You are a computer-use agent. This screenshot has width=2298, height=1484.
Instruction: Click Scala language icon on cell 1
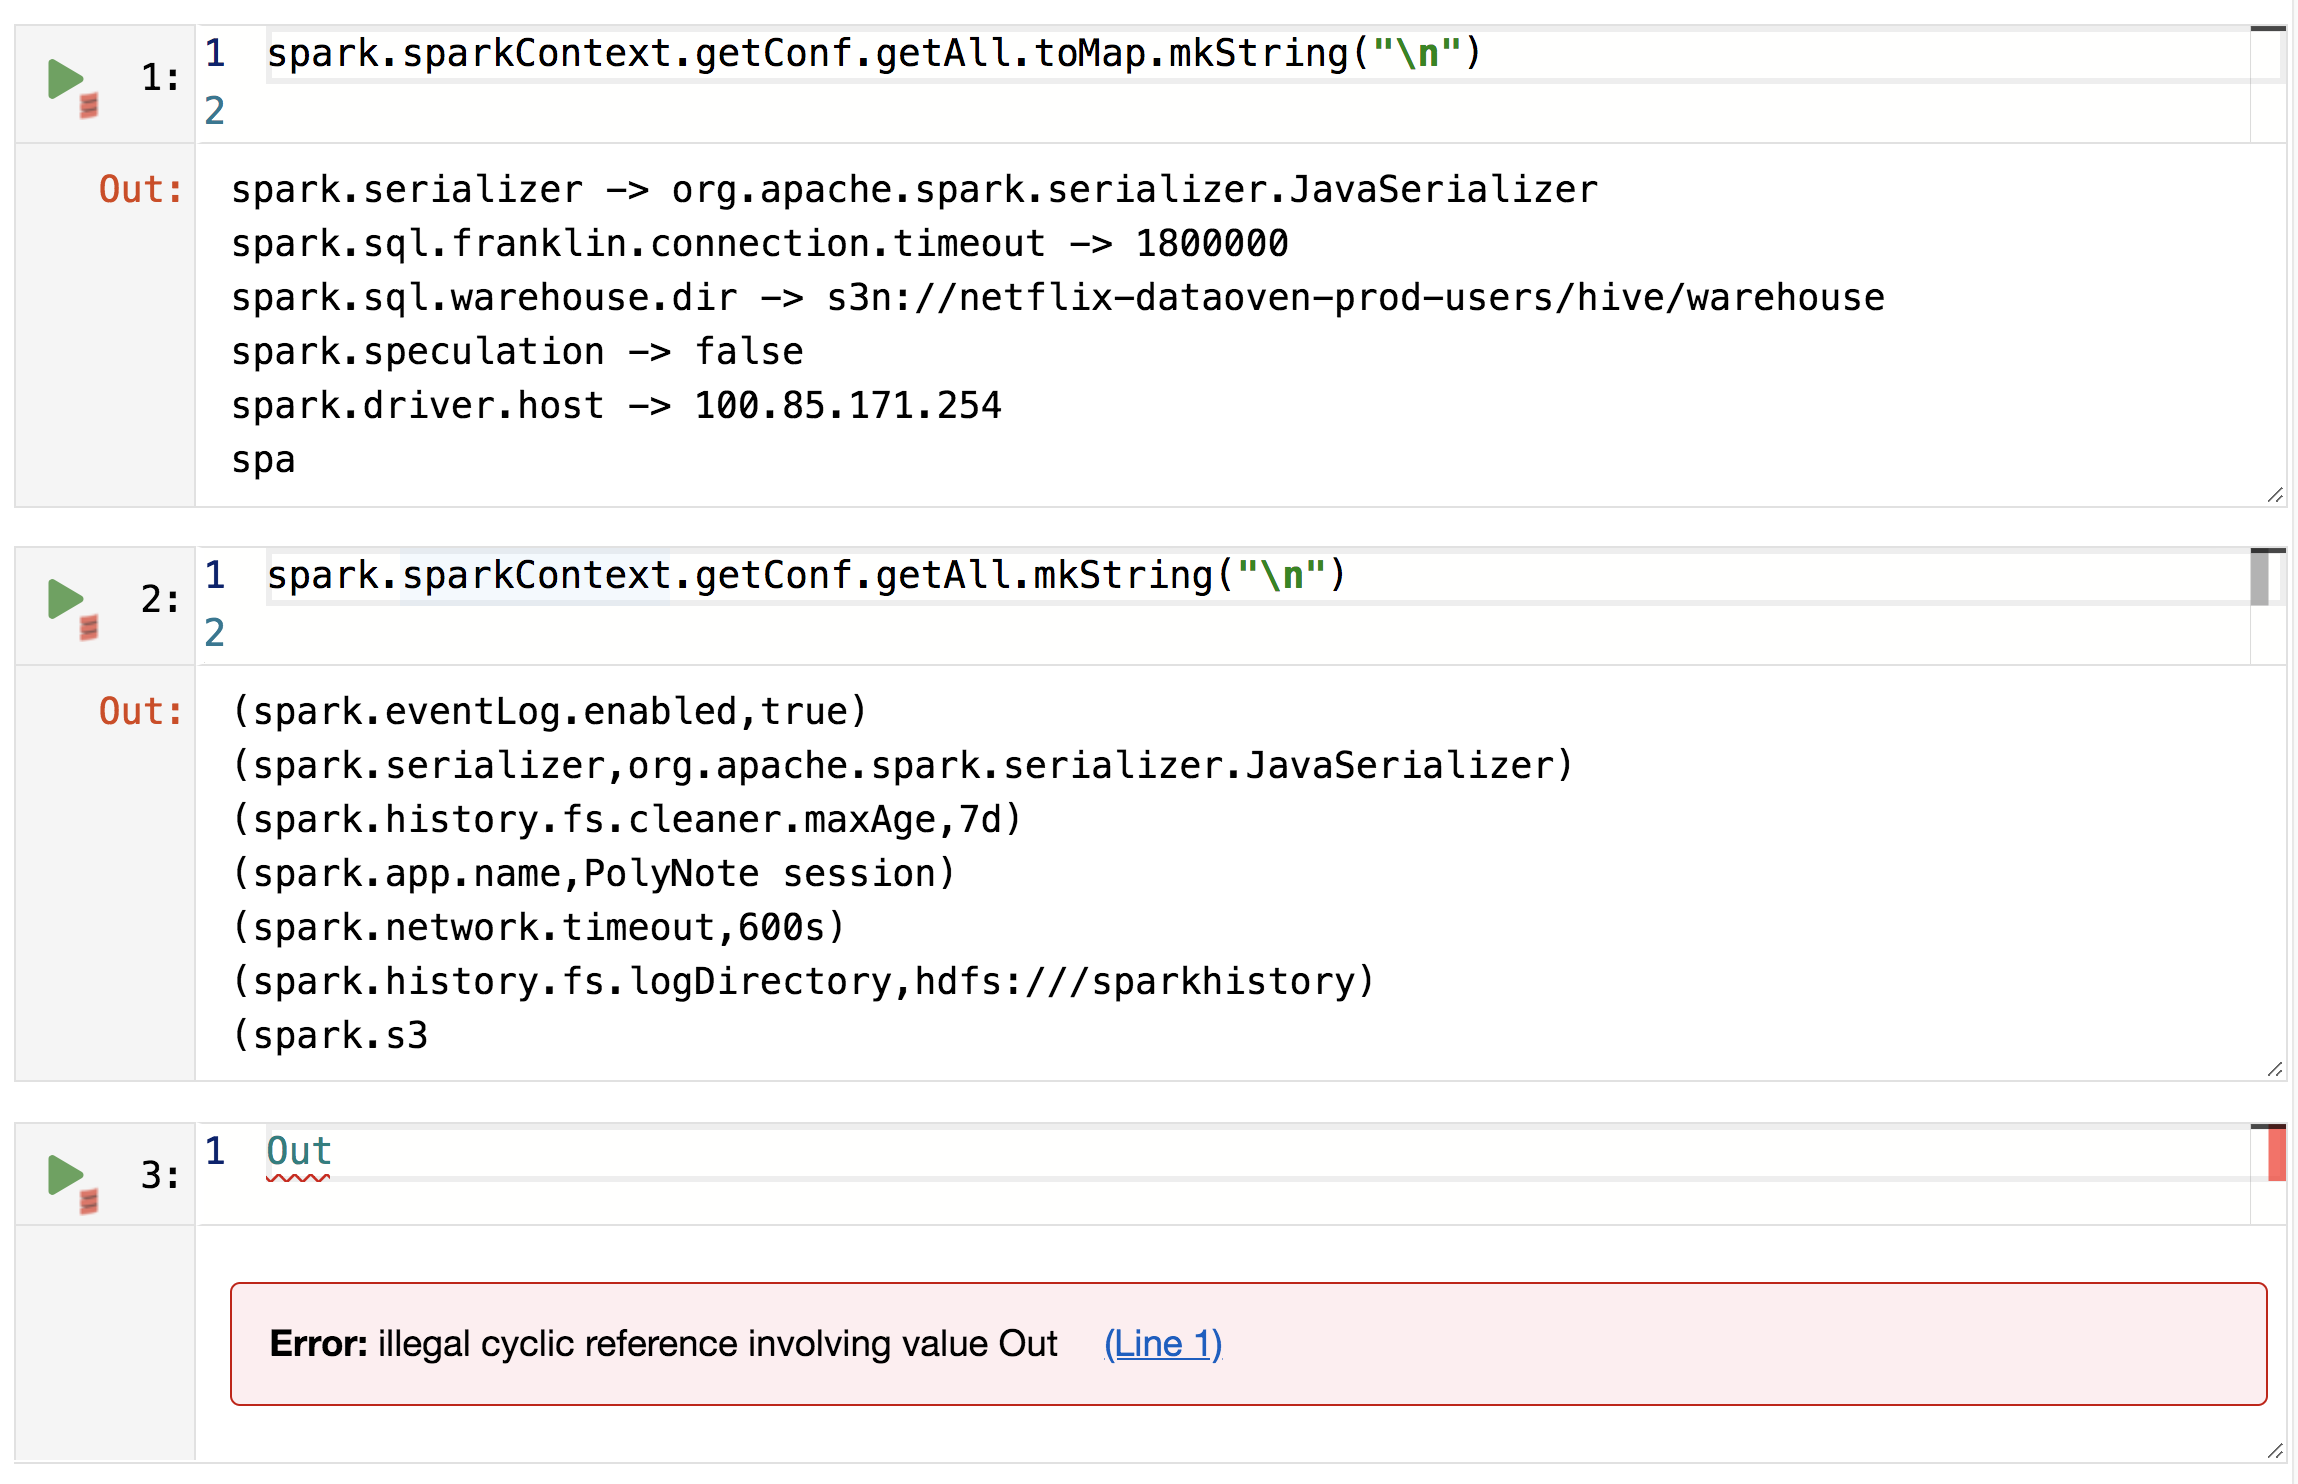tap(89, 105)
